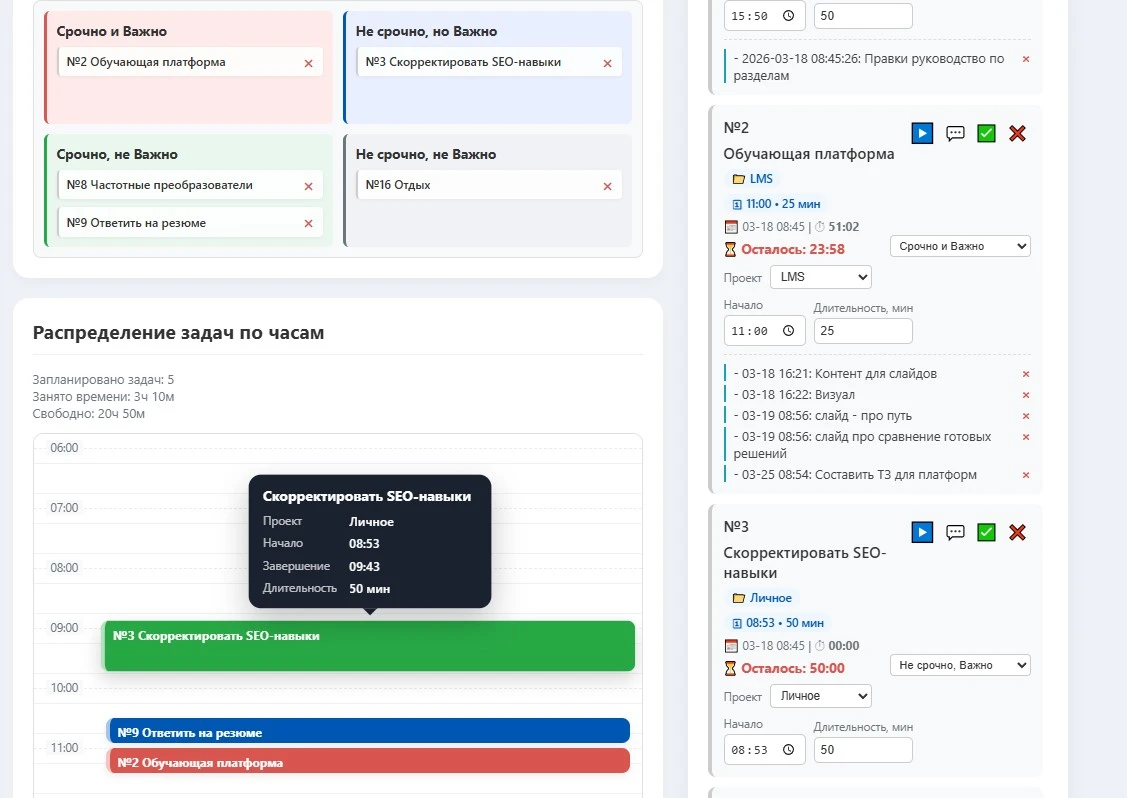Click start time field showing 08:53
This screenshot has height=798, width=1127.
tap(764, 750)
